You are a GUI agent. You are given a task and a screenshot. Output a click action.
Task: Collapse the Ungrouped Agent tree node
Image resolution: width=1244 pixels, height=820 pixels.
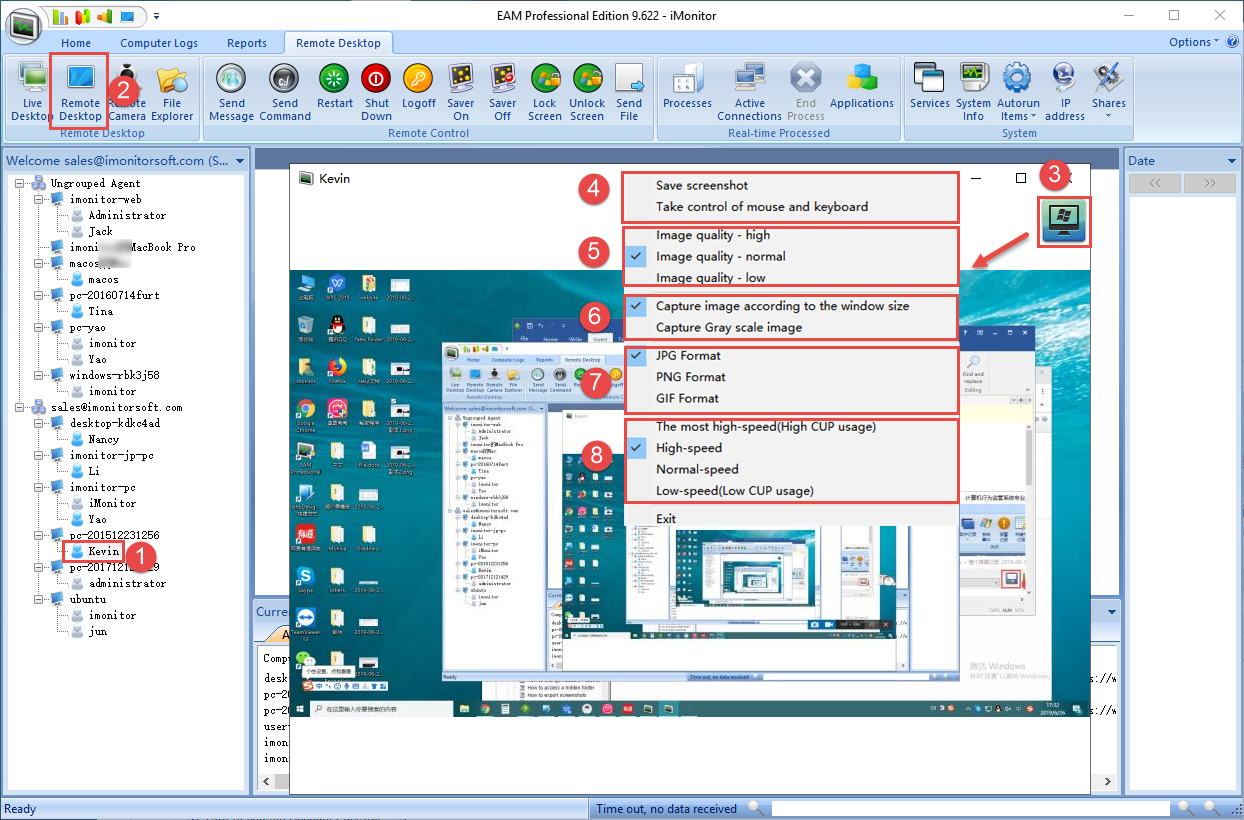click(22, 183)
